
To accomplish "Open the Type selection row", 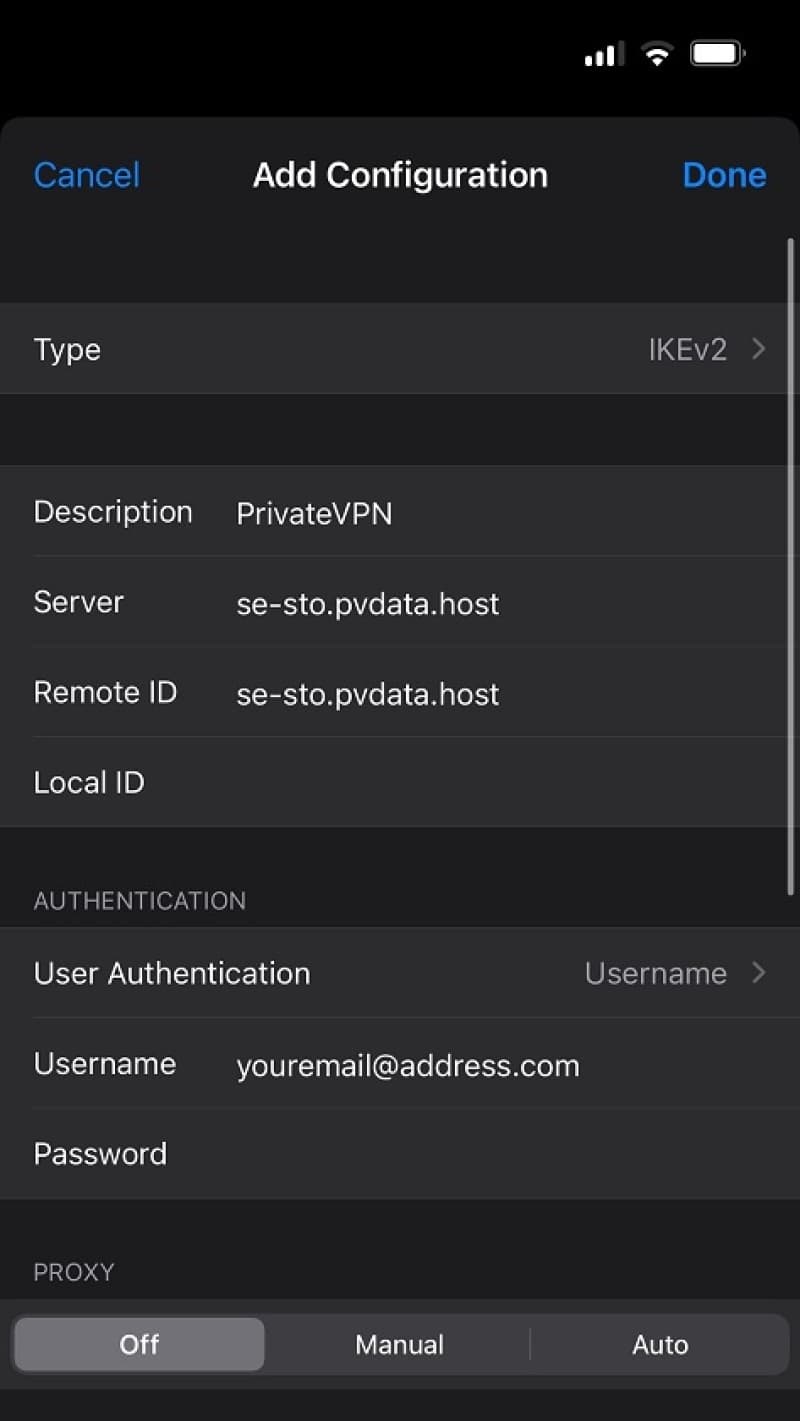I will tap(400, 349).
